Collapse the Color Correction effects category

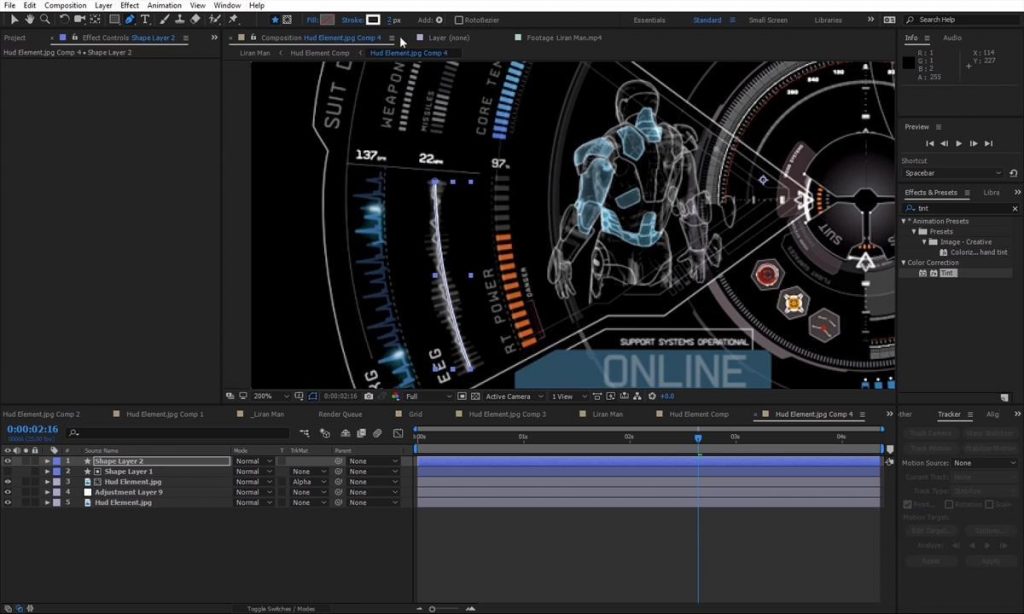904,263
